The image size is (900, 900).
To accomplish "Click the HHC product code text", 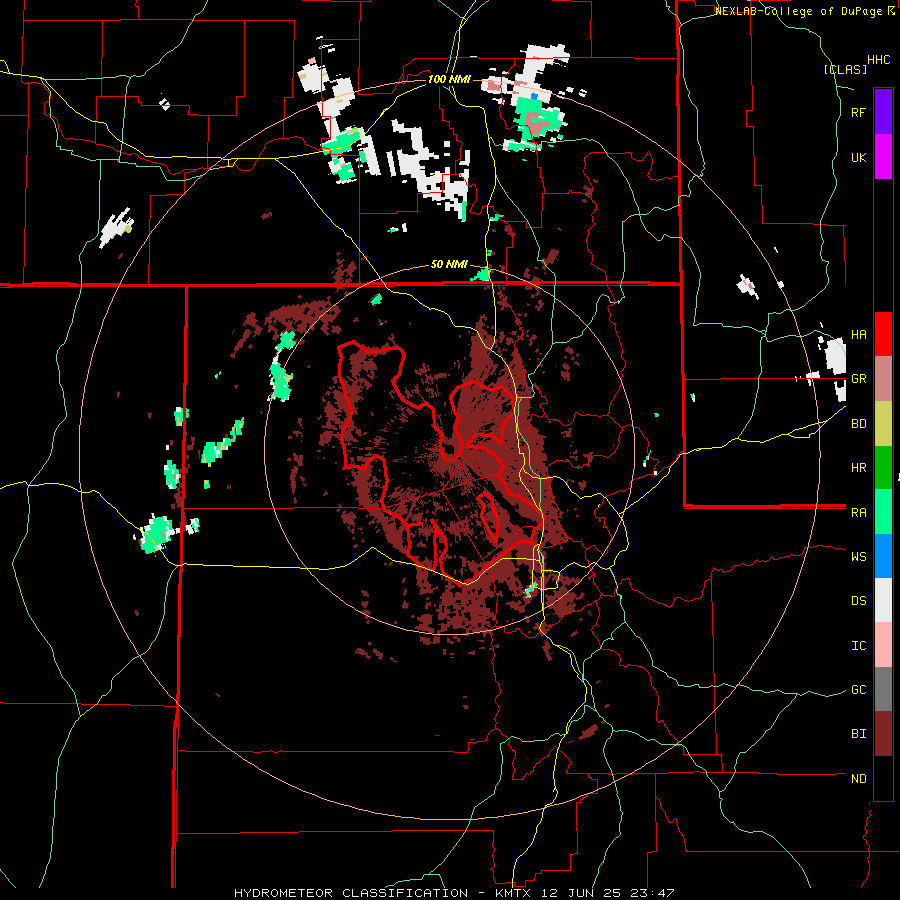I will (x=878, y=60).
